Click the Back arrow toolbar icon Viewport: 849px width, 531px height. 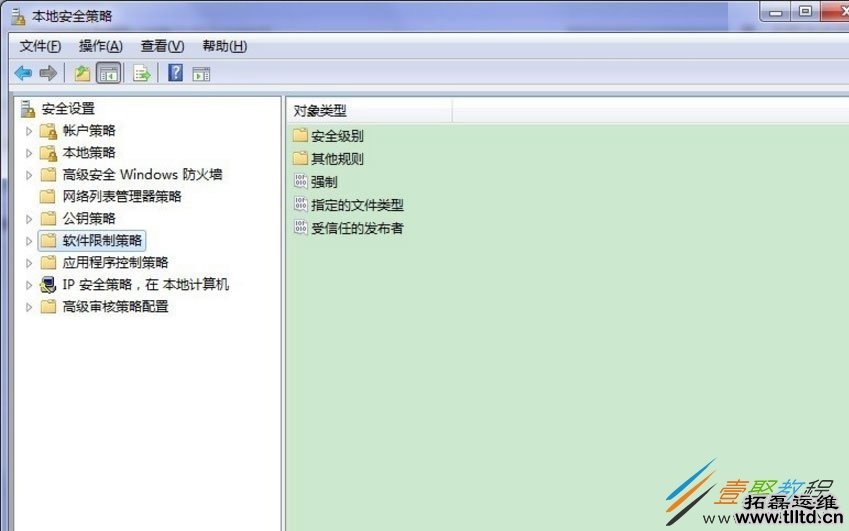click(23, 73)
